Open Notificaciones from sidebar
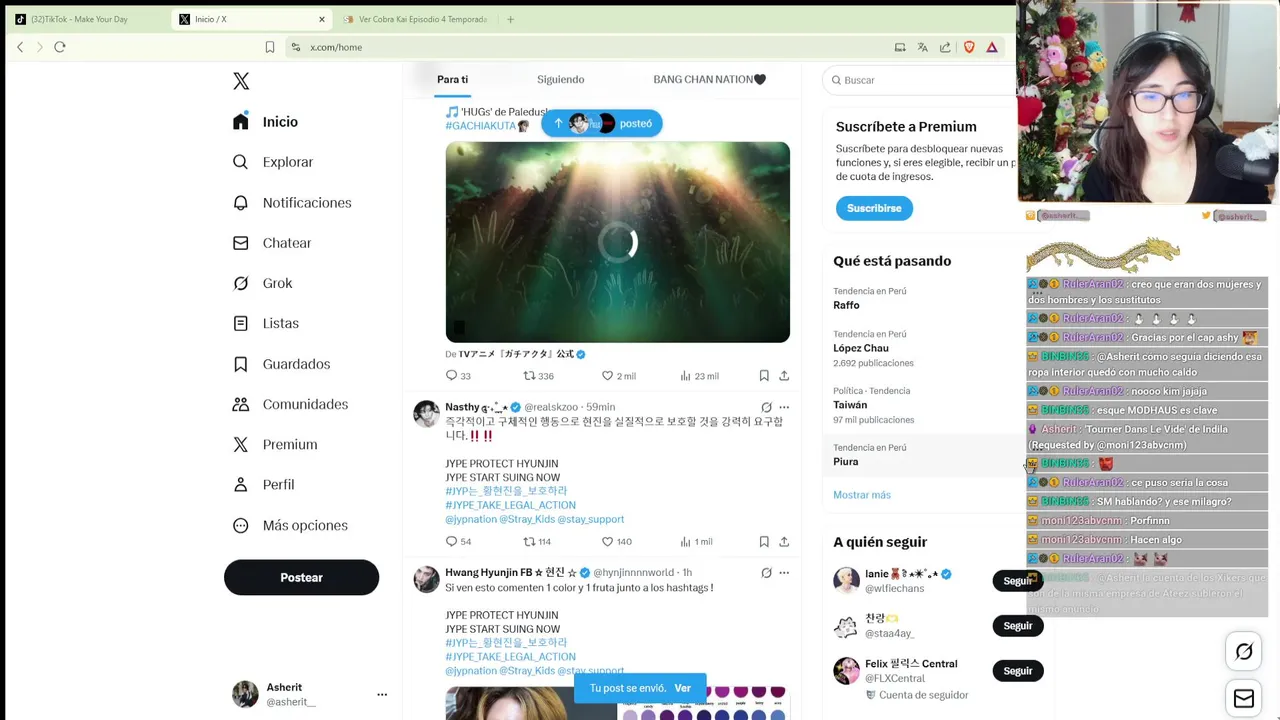The image size is (1280, 720). [x=292, y=203]
